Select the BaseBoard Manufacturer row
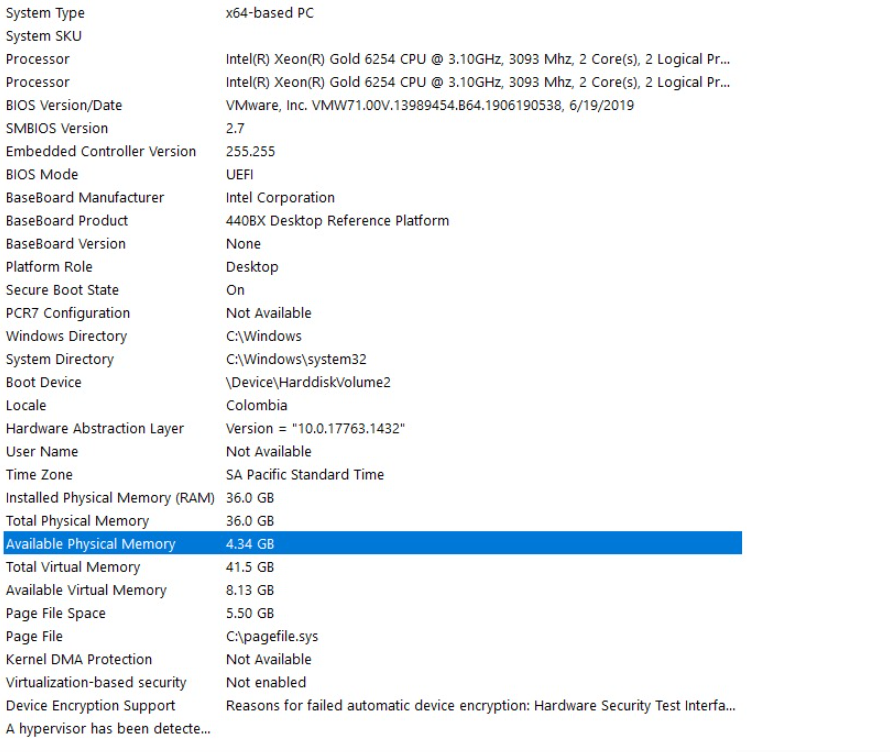This screenshot has width=890, height=752. tap(85, 198)
